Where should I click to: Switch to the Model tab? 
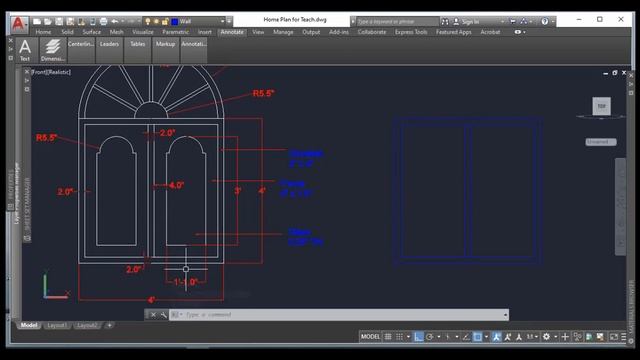29,325
